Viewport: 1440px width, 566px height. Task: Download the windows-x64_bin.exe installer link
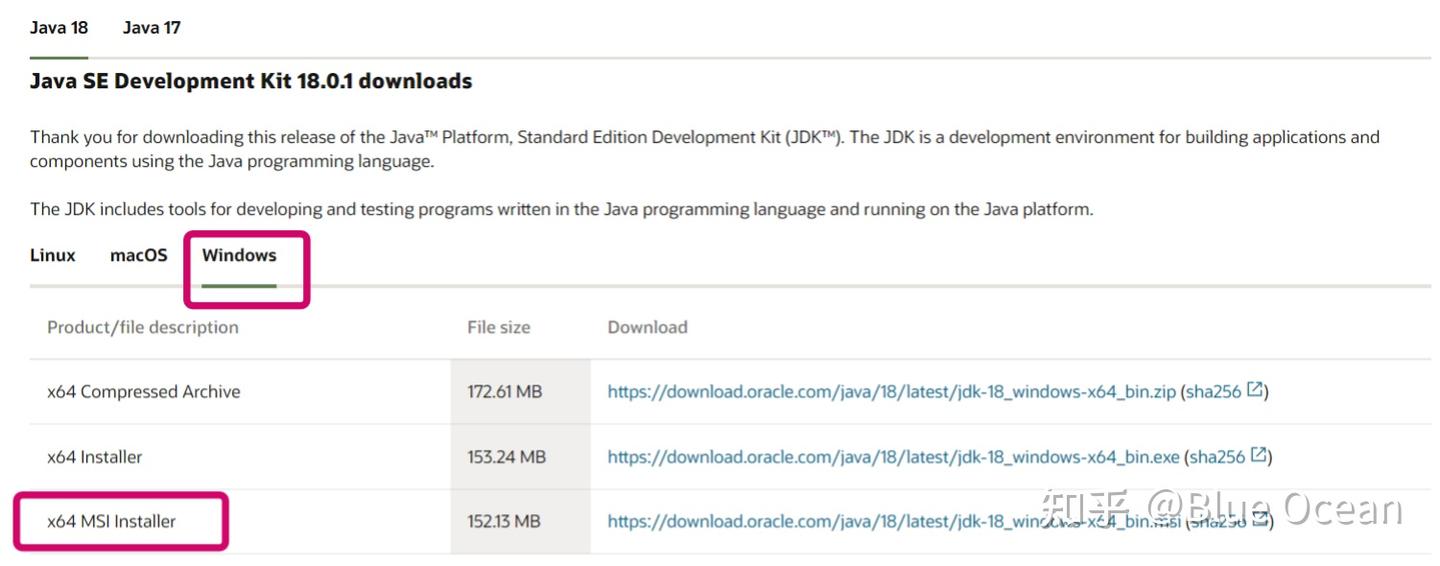point(893,457)
